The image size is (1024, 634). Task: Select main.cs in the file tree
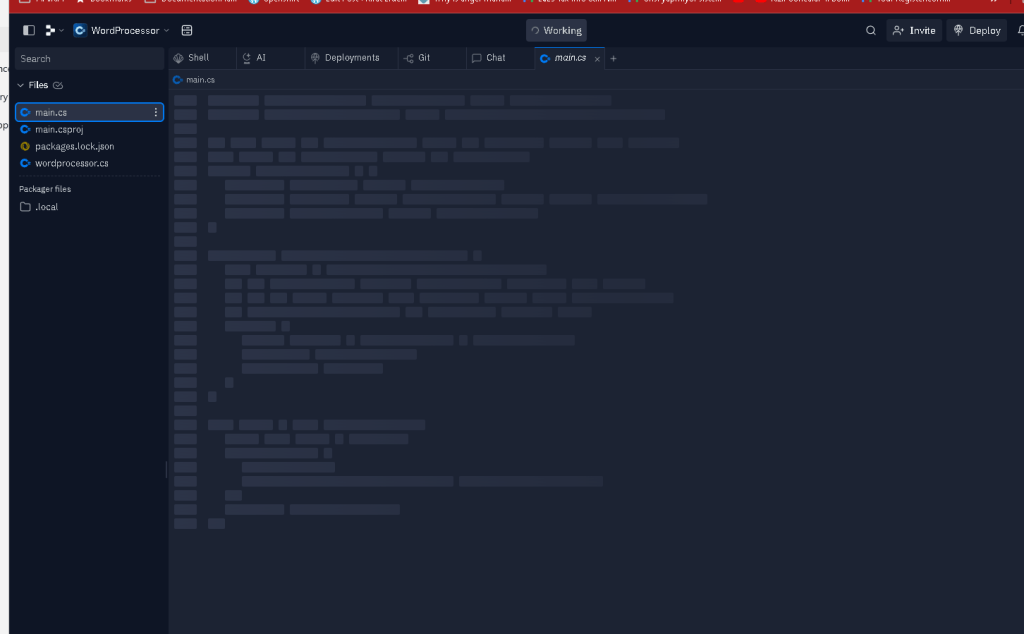click(x=89, y=112)
